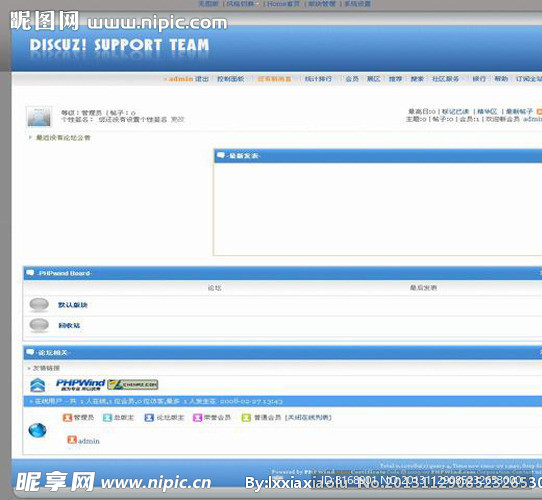Open the 默认版块 forum link
The width and height of the screenshot is (542, 500).
pos(73,305)
